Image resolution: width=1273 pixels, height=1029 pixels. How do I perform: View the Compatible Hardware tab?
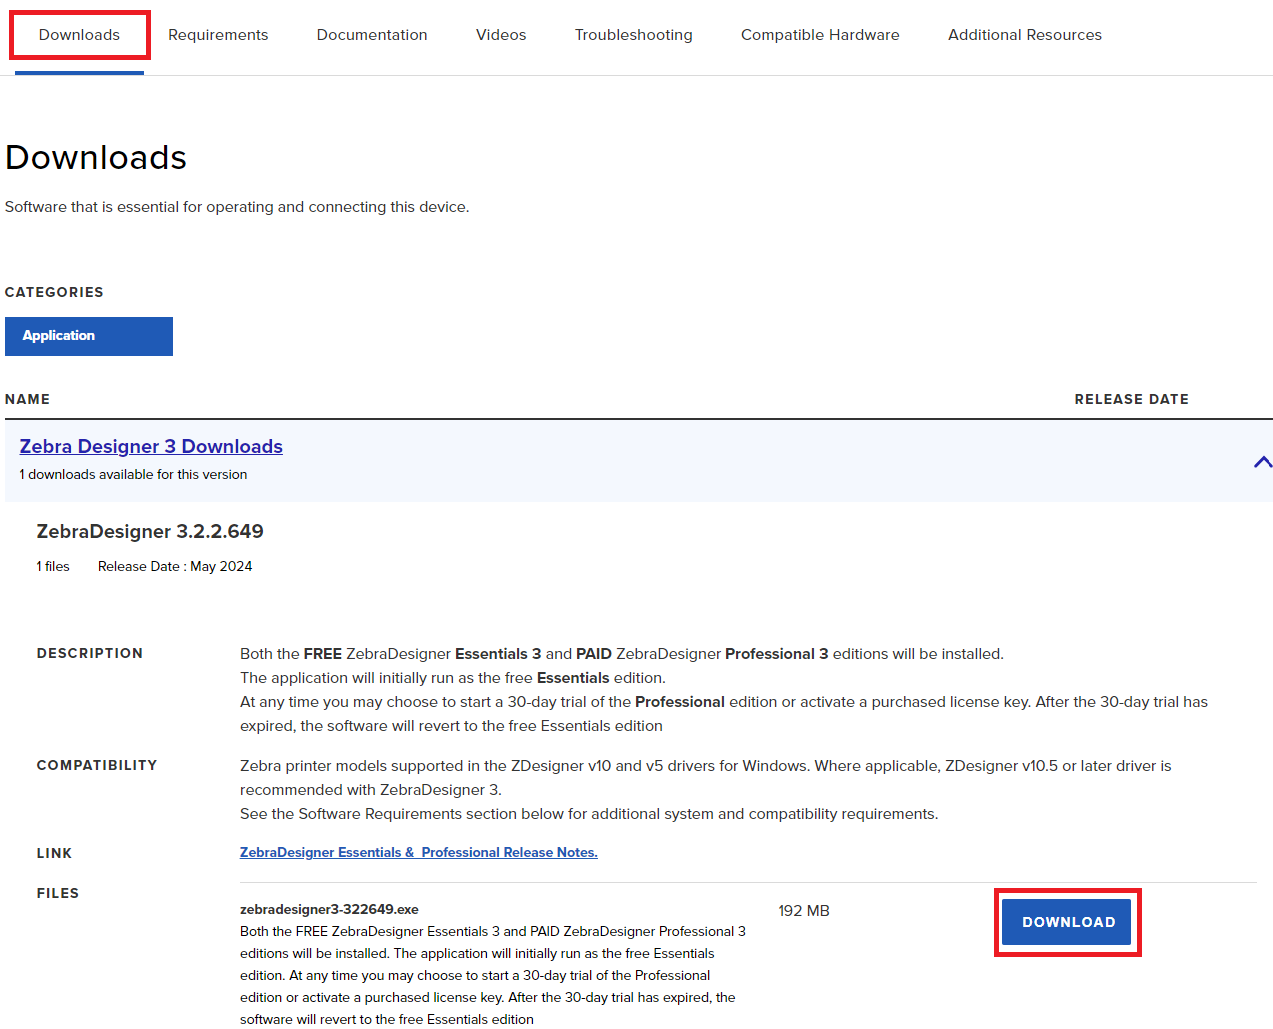(819, 34)
